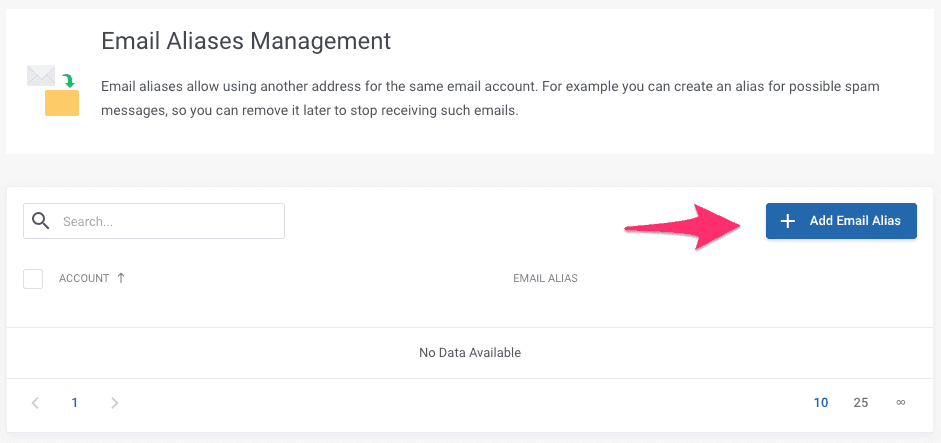The height and width of the screenshot is (443, 941).
Task: Set rows per page to 10
Action: click(x=820, y=403)
